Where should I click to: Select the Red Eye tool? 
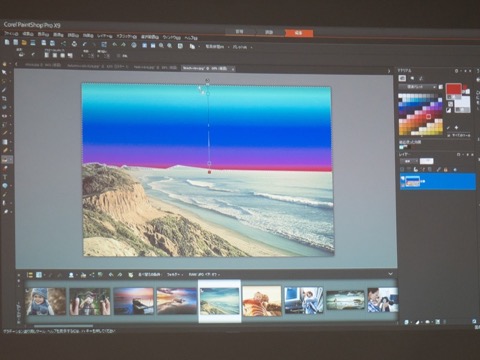pyautogui.click(x=4, y=116)
